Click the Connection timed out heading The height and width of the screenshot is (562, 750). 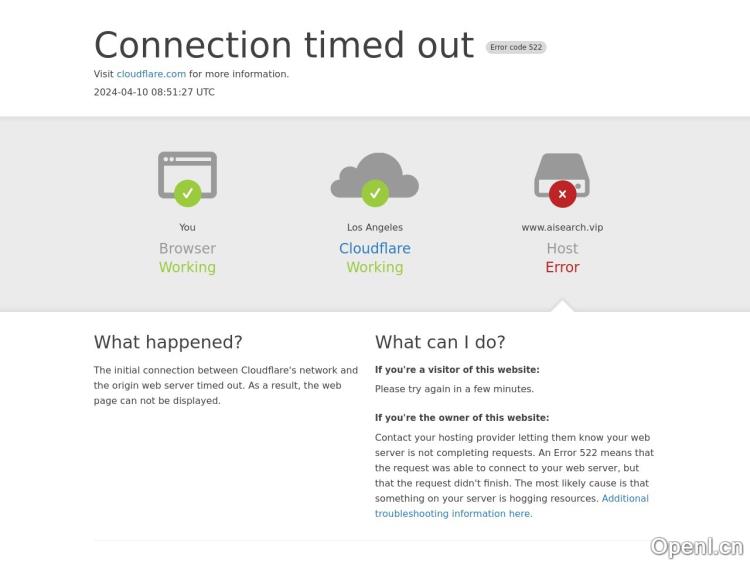point(284,46)
